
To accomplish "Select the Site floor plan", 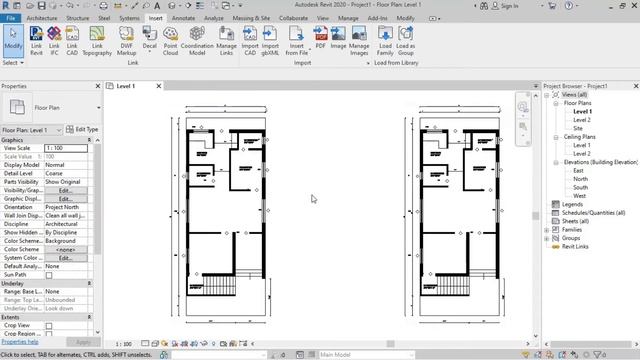I will (578, 129).
